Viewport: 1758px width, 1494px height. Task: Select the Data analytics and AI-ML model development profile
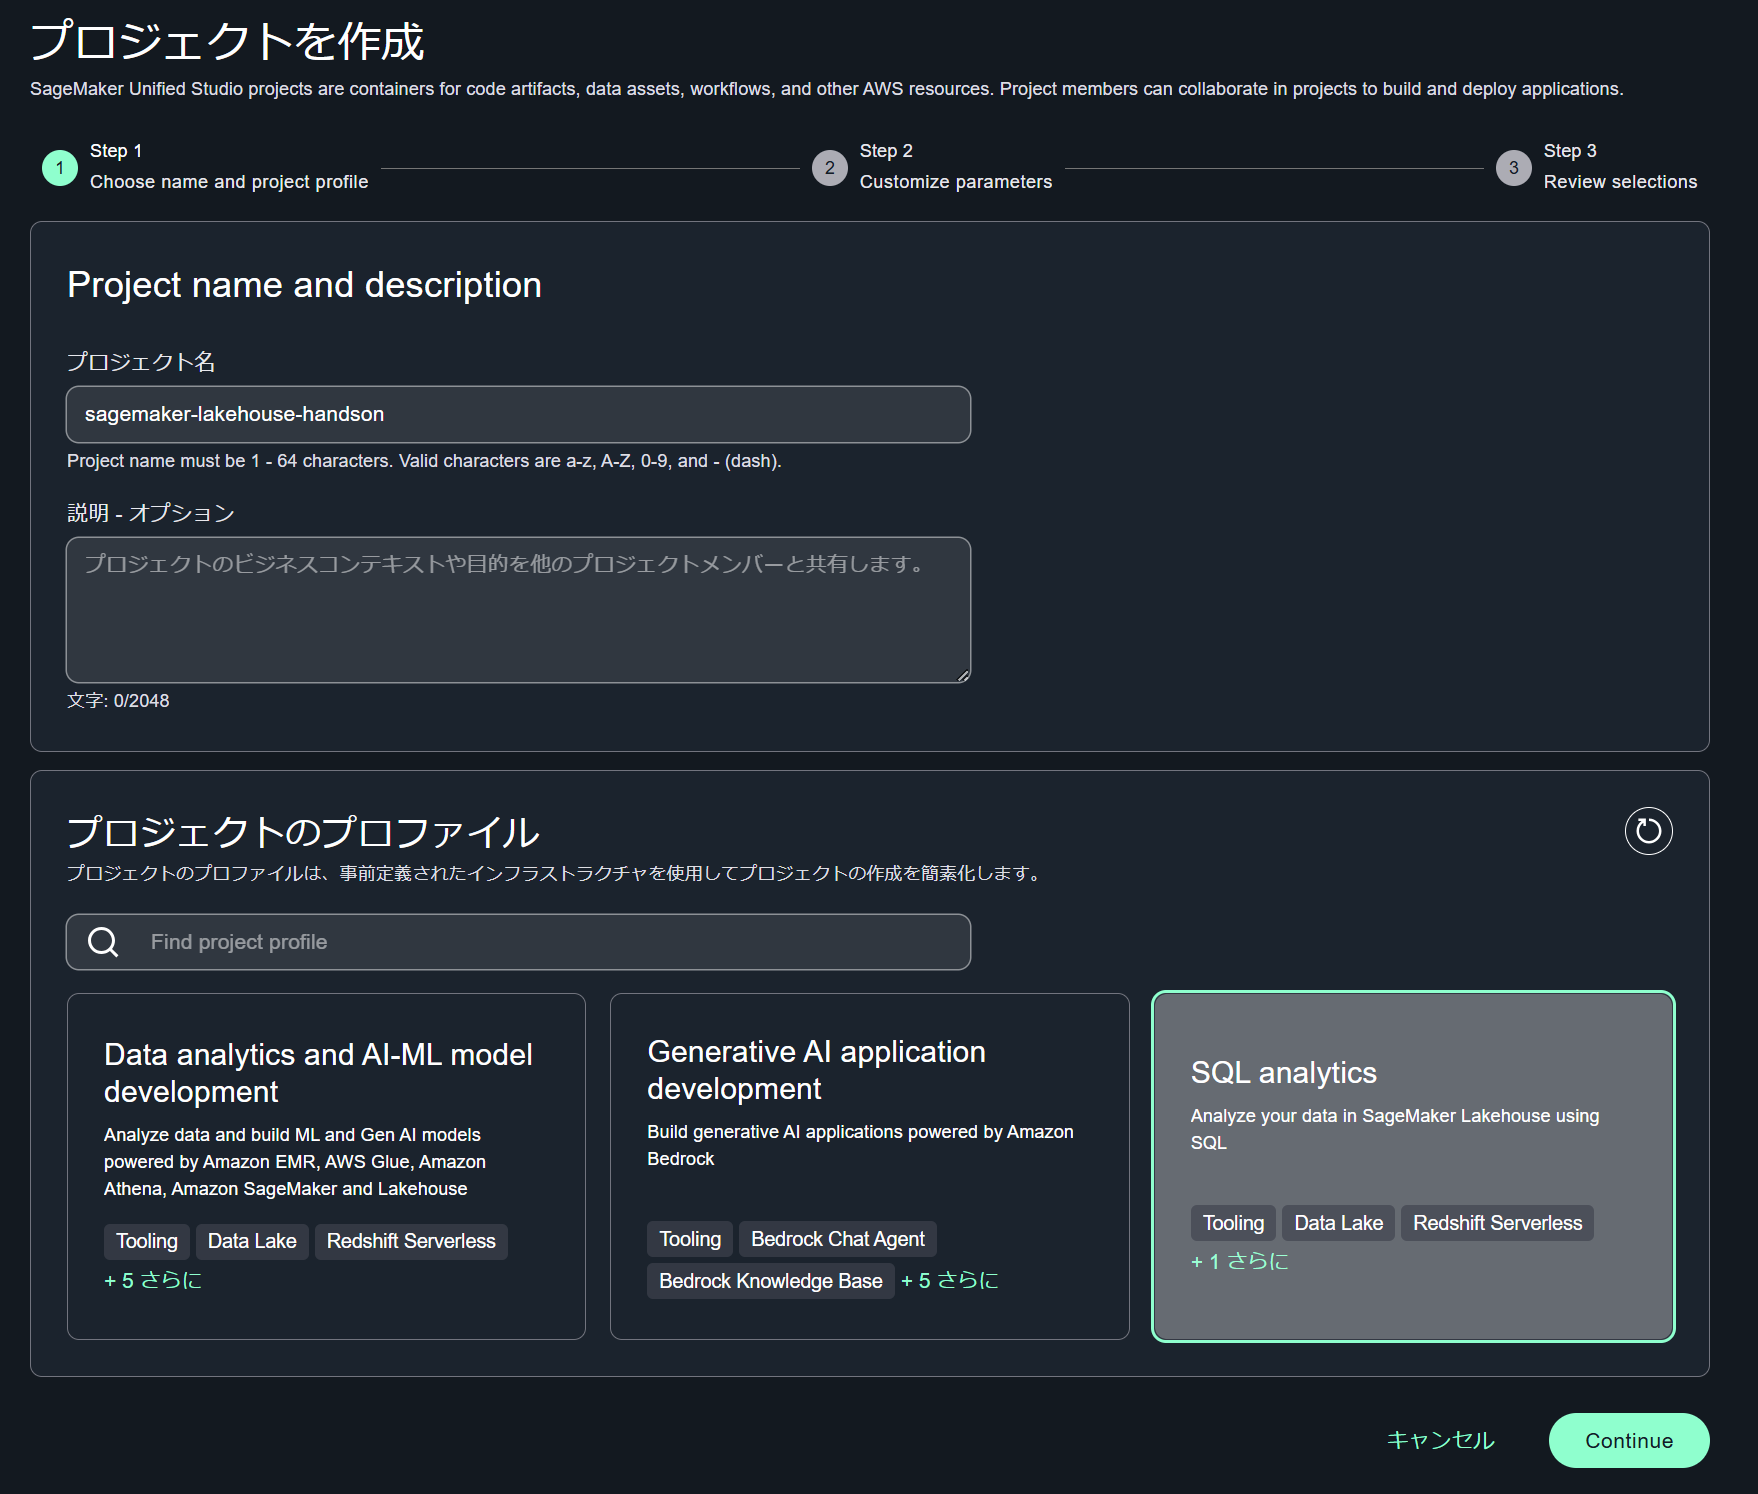tap(326, 1166)
